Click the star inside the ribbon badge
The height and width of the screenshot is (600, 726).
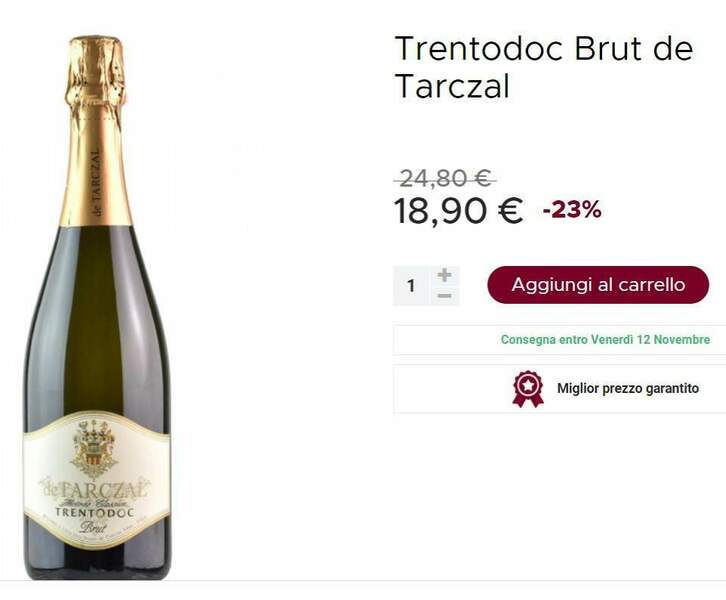point(528,385)
